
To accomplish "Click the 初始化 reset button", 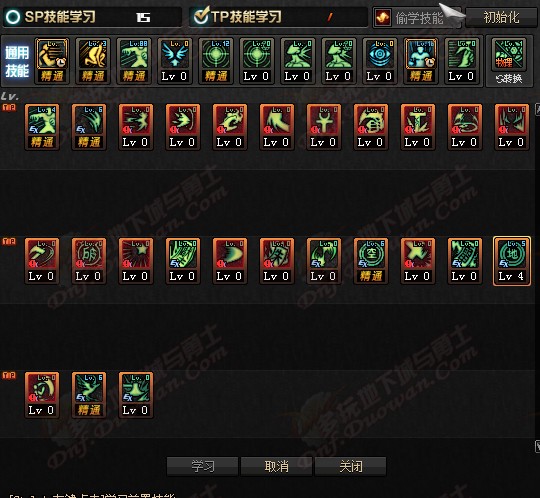I will coord(501,17).
